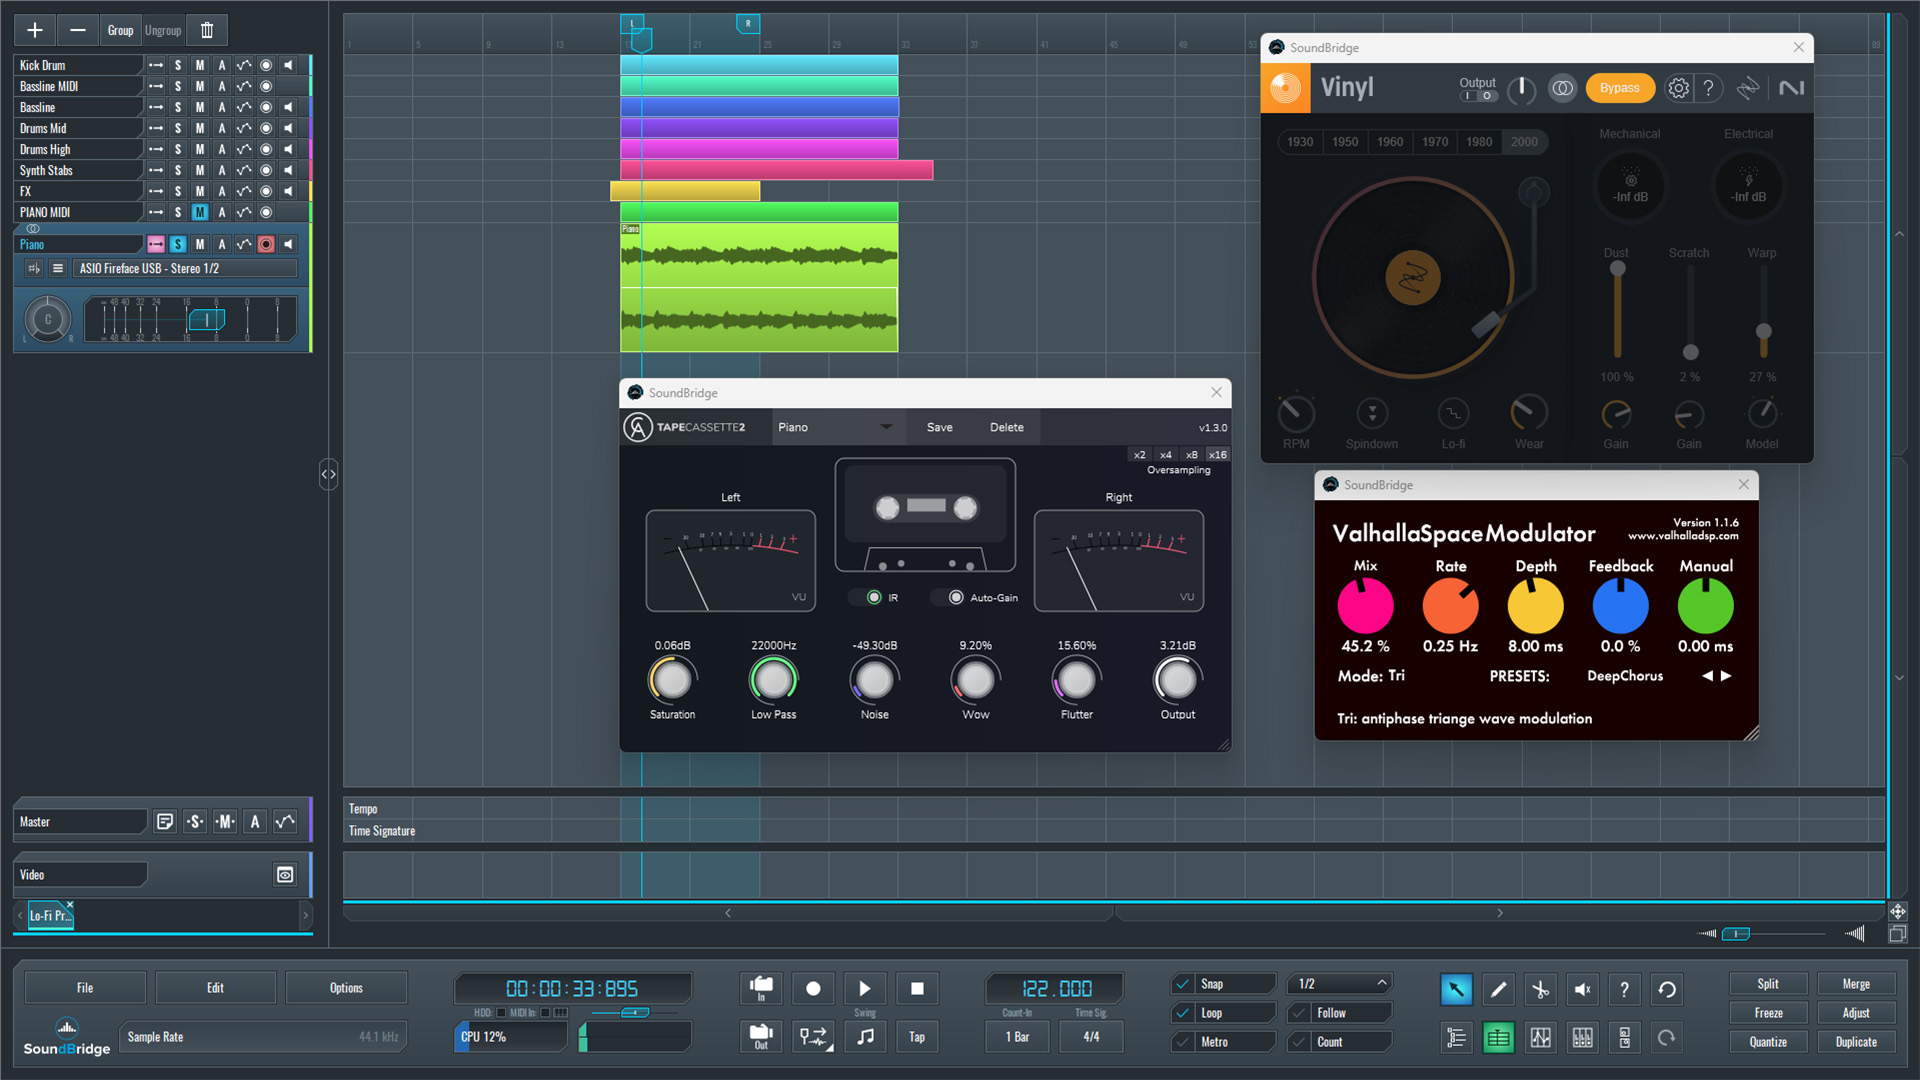Start playback with the Play button

pyautogui.click(x=865, y=988)
